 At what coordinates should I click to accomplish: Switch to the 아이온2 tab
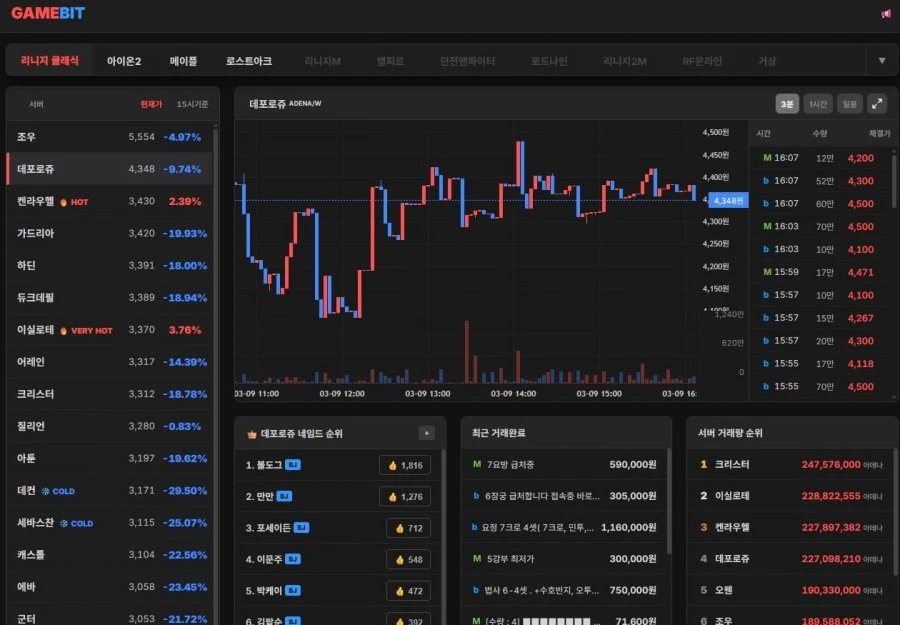[x=123, y=61]
